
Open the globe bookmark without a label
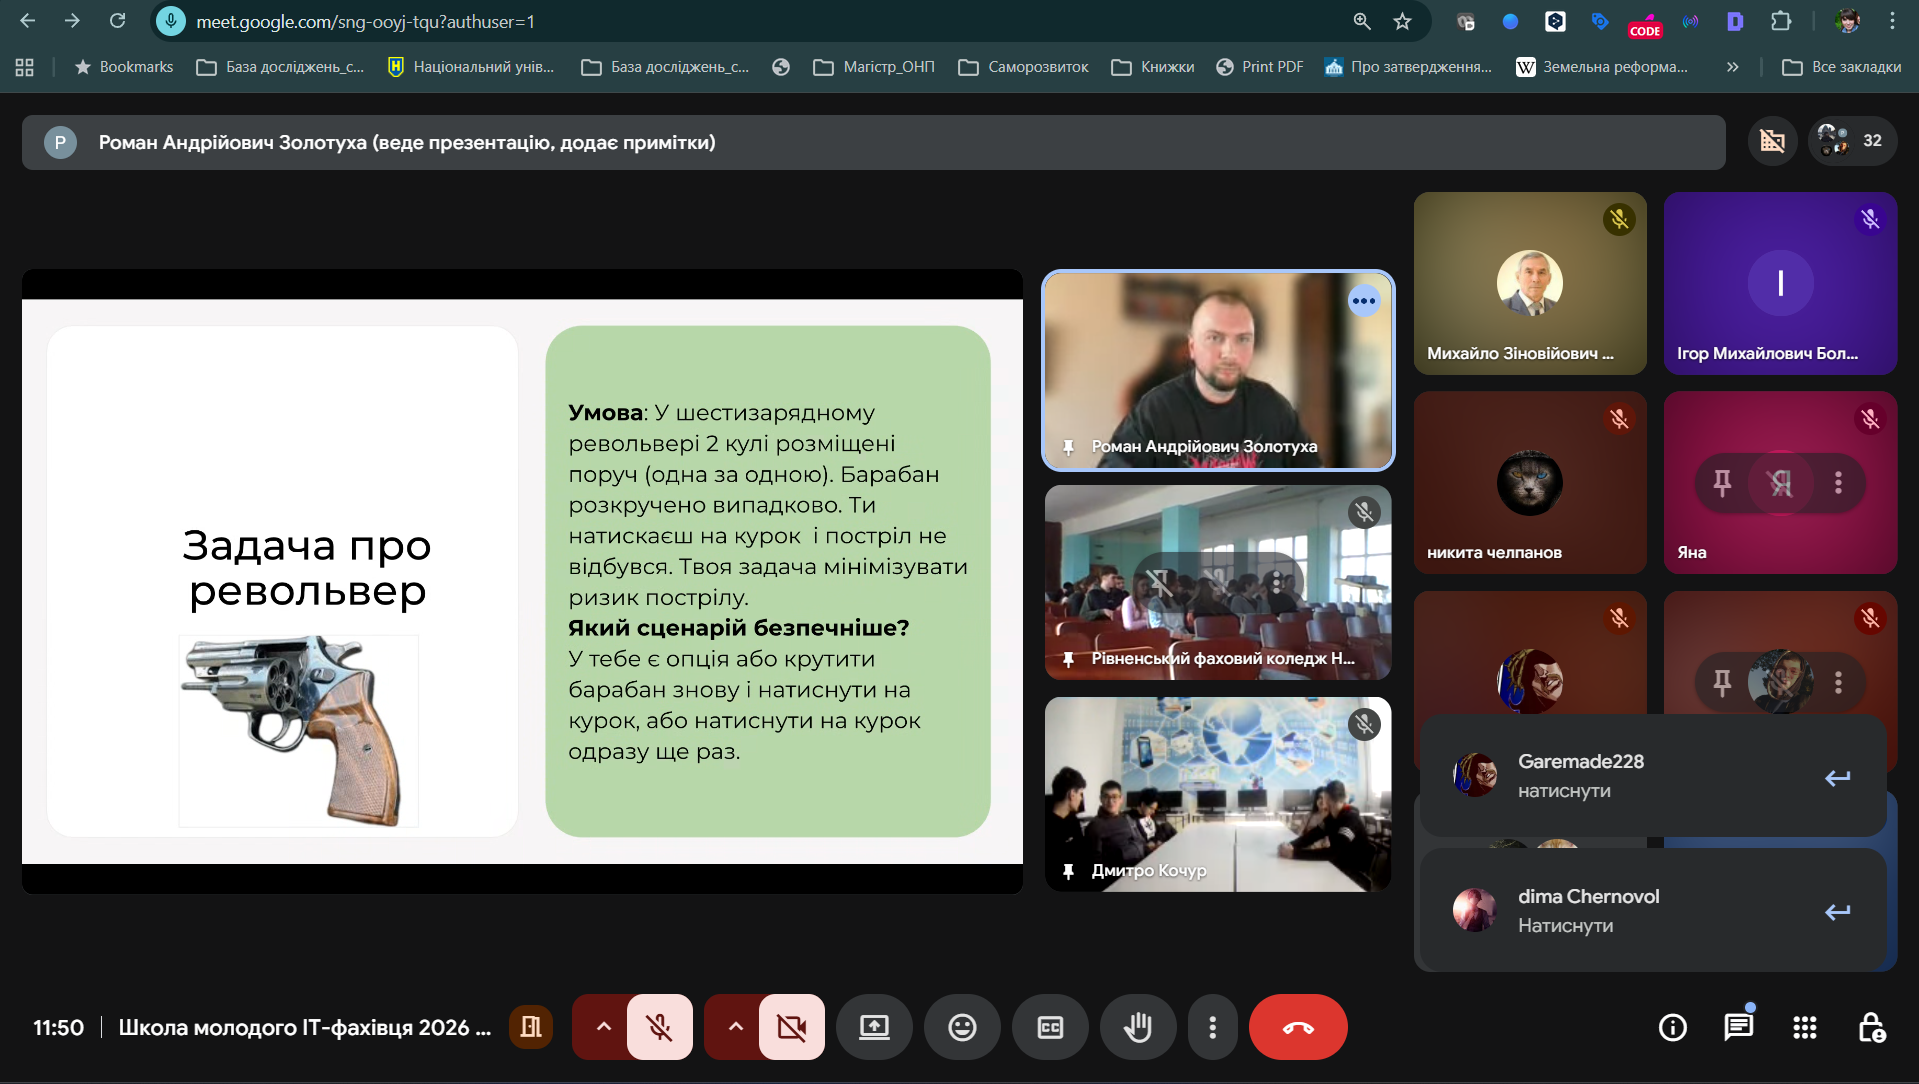781,67
